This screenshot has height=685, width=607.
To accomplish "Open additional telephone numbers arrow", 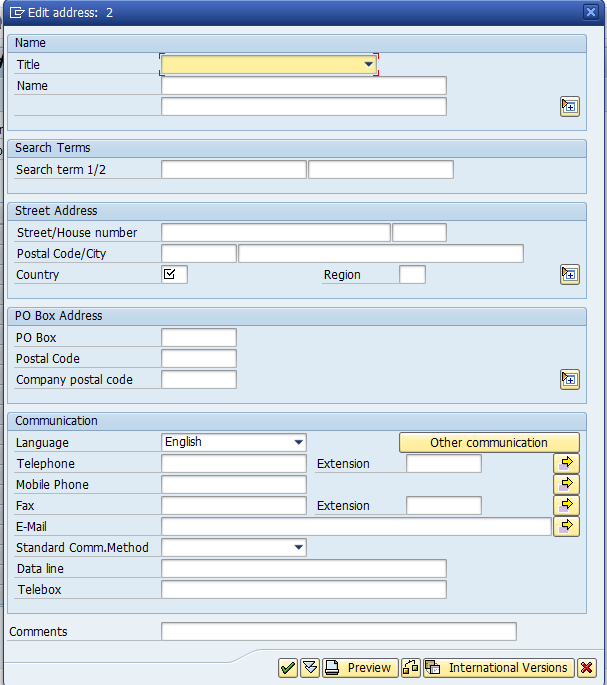I will pos(566,463).
